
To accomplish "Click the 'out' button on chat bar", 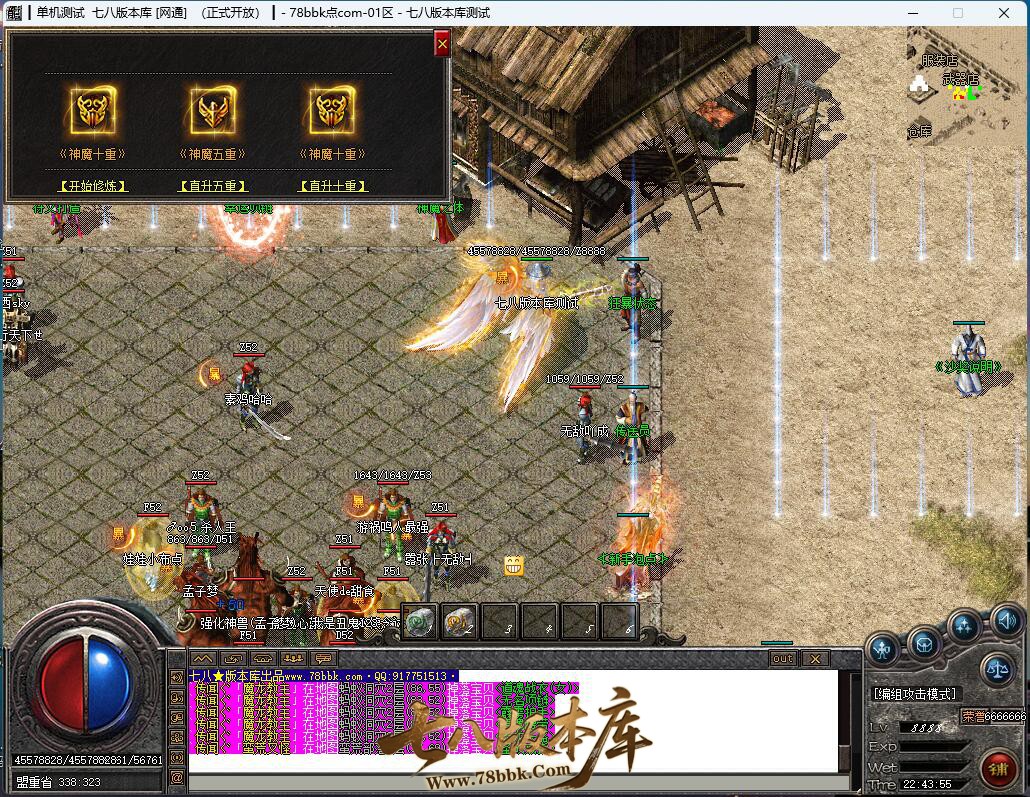I will tap(783, 658).
